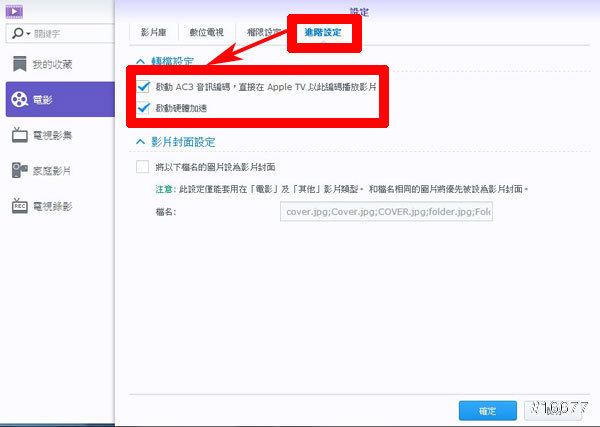Open the search filter dropdown arrow

click(x=24, y=34)
